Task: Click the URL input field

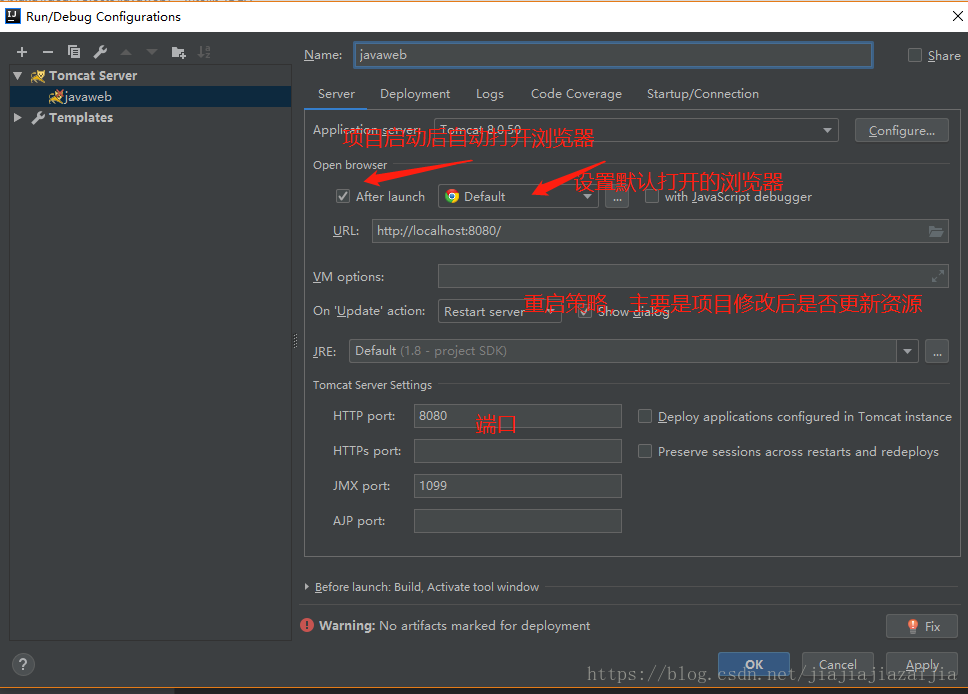Action: [660, 231]
